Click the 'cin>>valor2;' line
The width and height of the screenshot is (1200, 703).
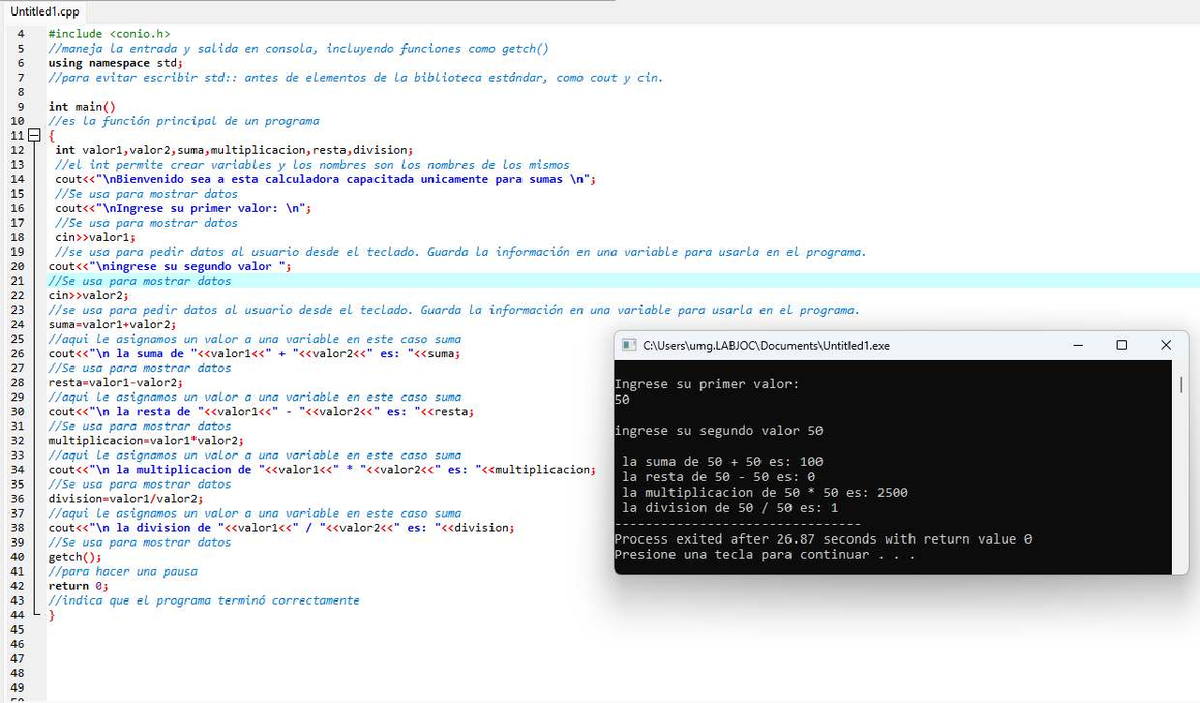(88, 295)
